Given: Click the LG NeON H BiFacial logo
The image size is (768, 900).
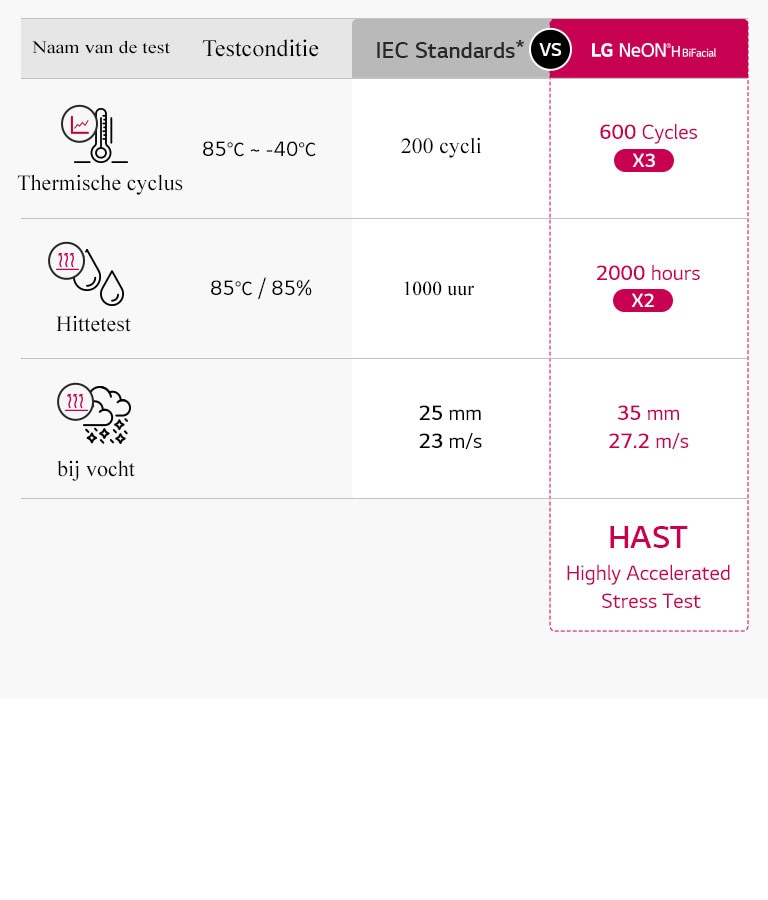Looking at the screenshot, I should tap(653, 50).
